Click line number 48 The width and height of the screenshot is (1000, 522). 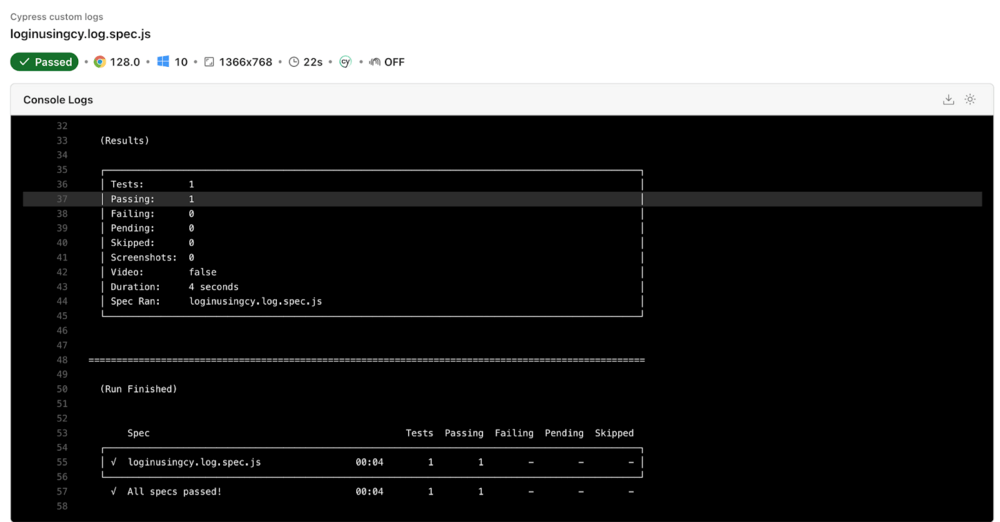pyautogui.click(x=62, y=360)
